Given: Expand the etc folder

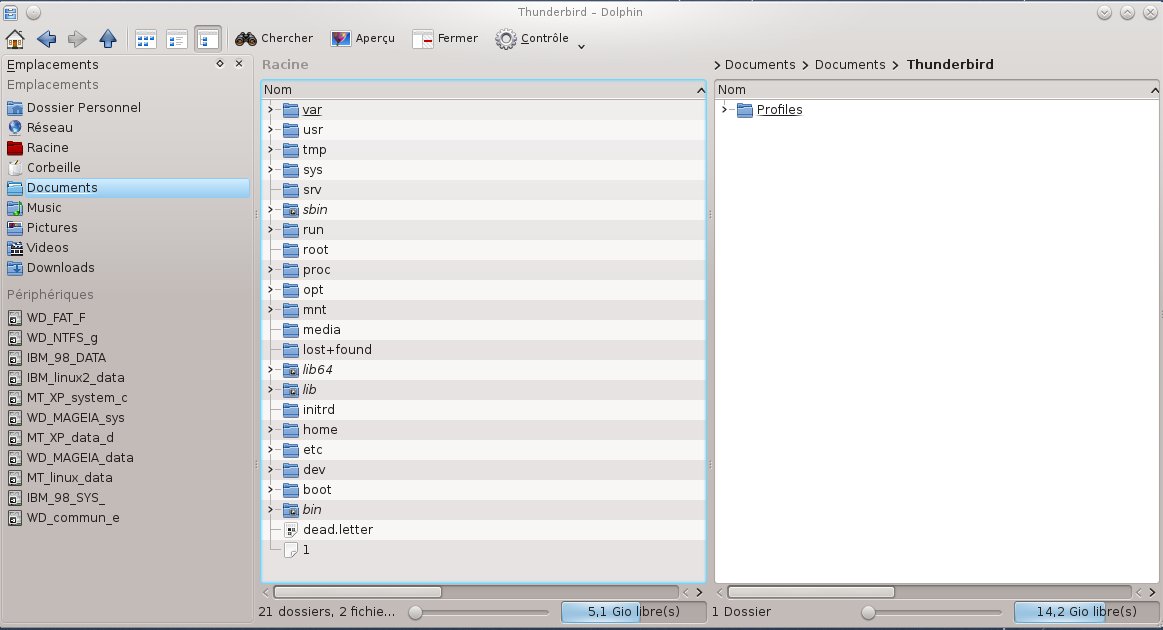Looking at the screenshot, I should click(271, 450).
